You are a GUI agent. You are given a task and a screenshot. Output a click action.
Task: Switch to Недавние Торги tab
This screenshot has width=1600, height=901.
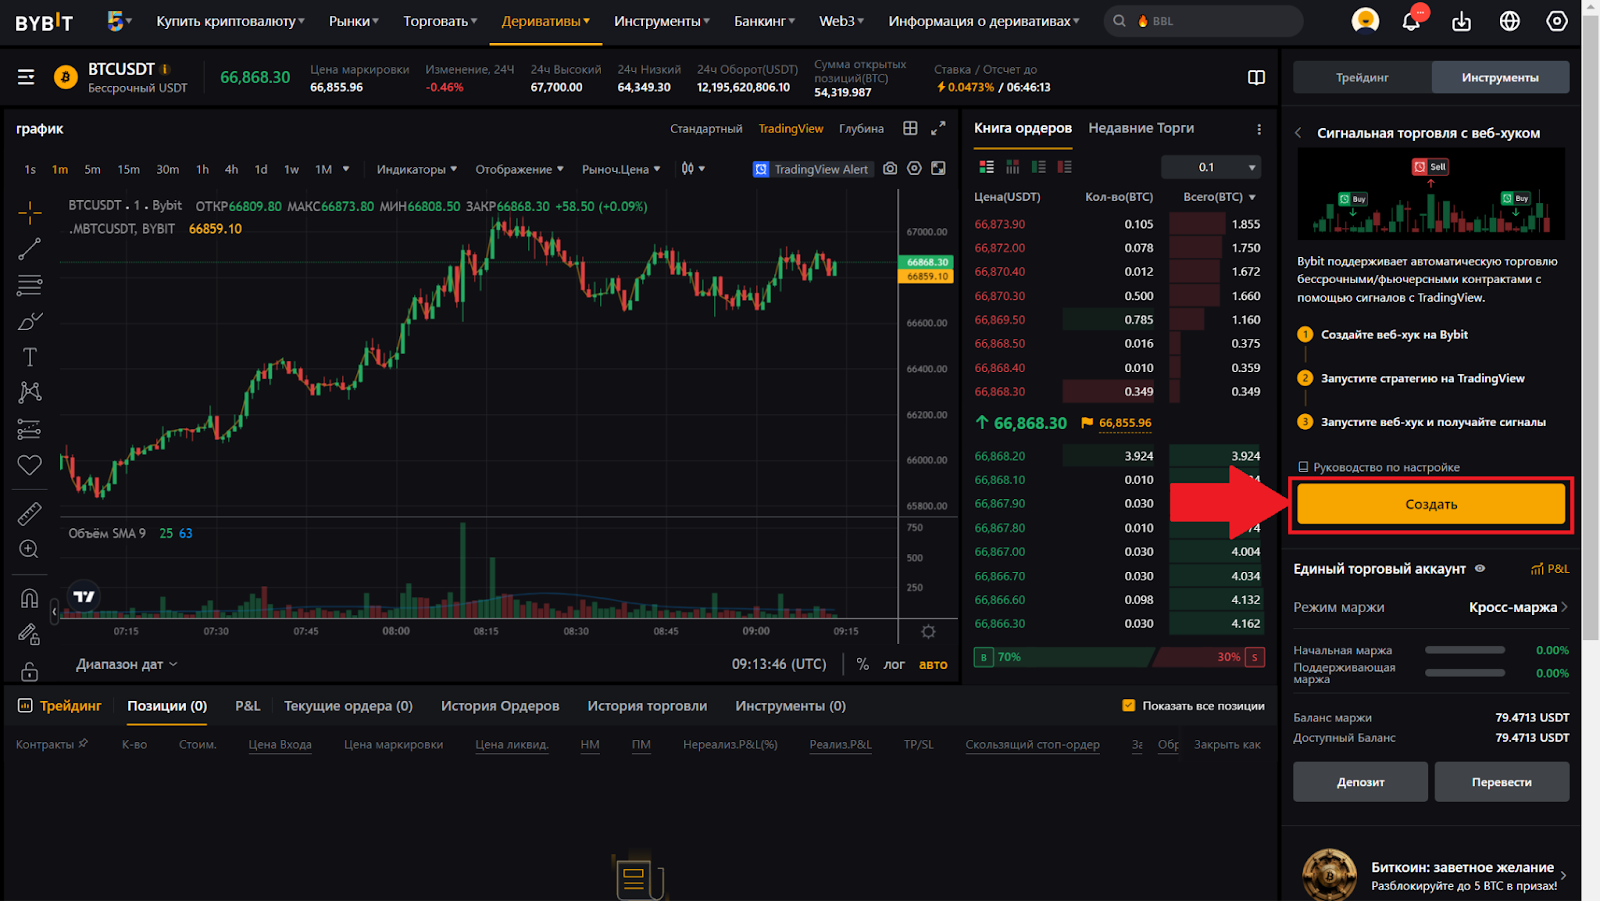click(x=1141, y=128)
